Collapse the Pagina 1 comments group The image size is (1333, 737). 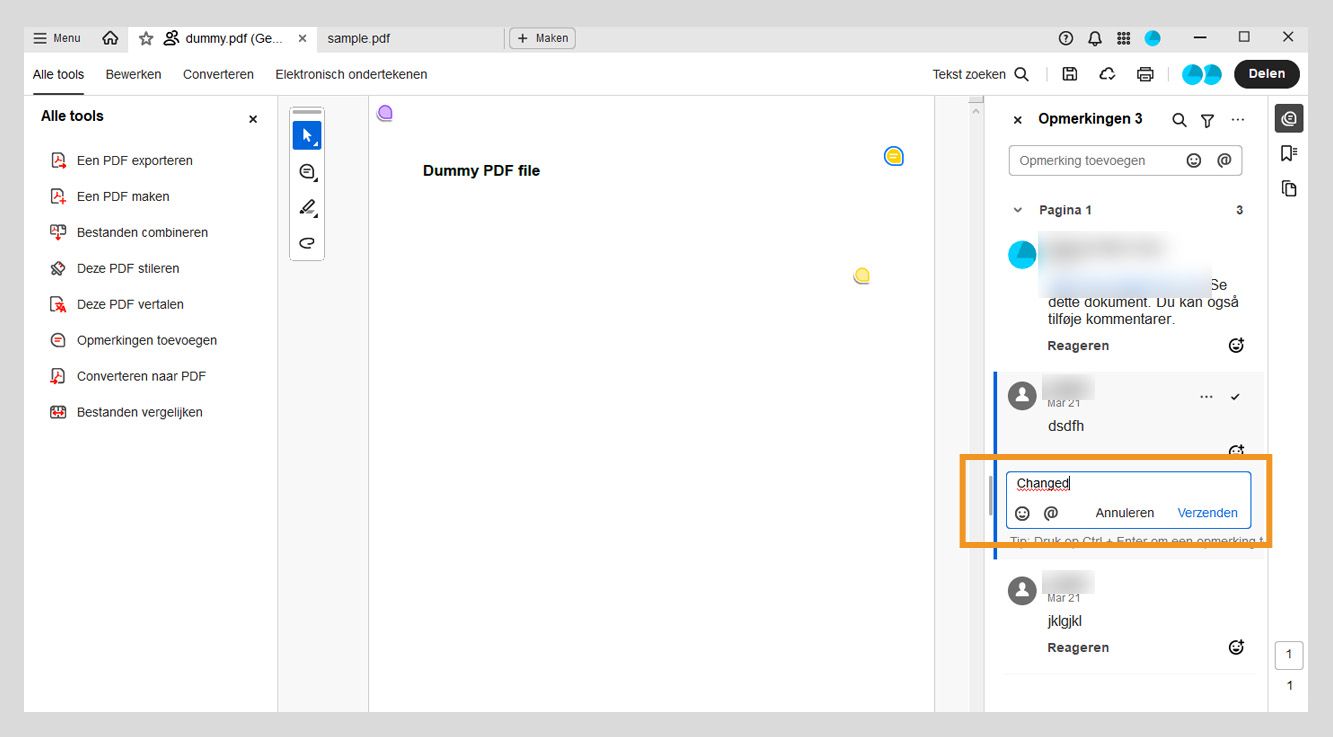click(1018, 210)
